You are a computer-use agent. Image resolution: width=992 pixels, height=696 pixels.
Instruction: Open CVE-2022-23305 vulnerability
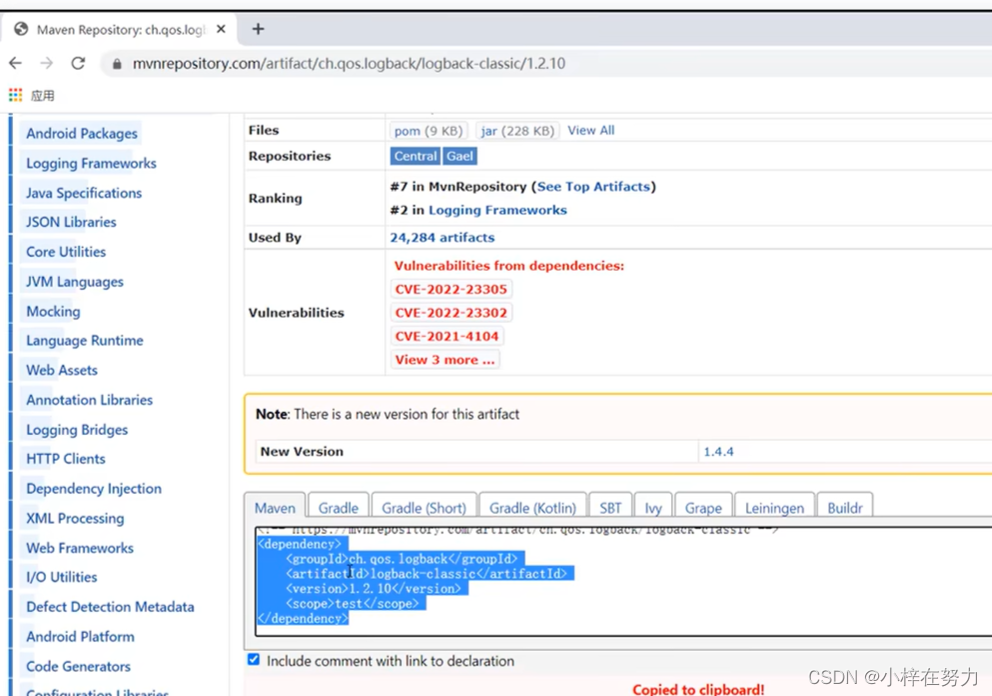tap(451, 289)
